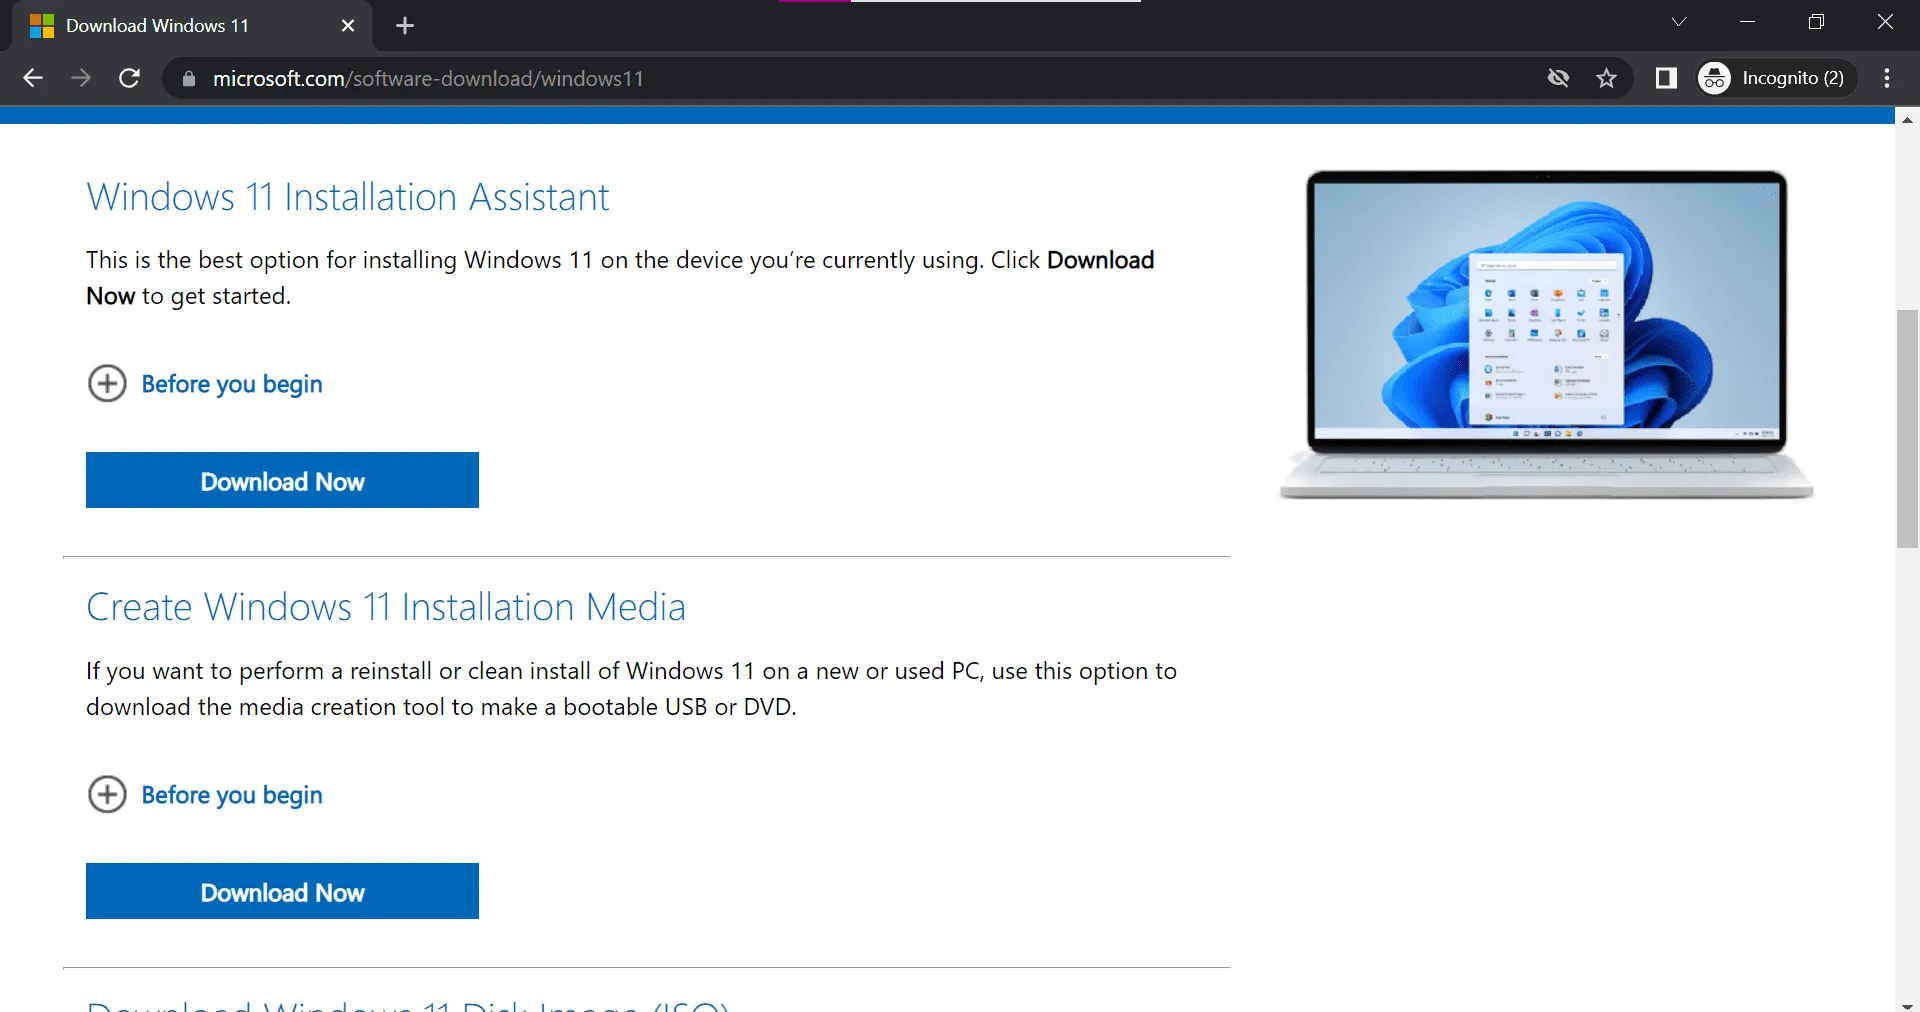
Task: Click Windows 11 Installation Assistant heading
Action: point(348,197)
